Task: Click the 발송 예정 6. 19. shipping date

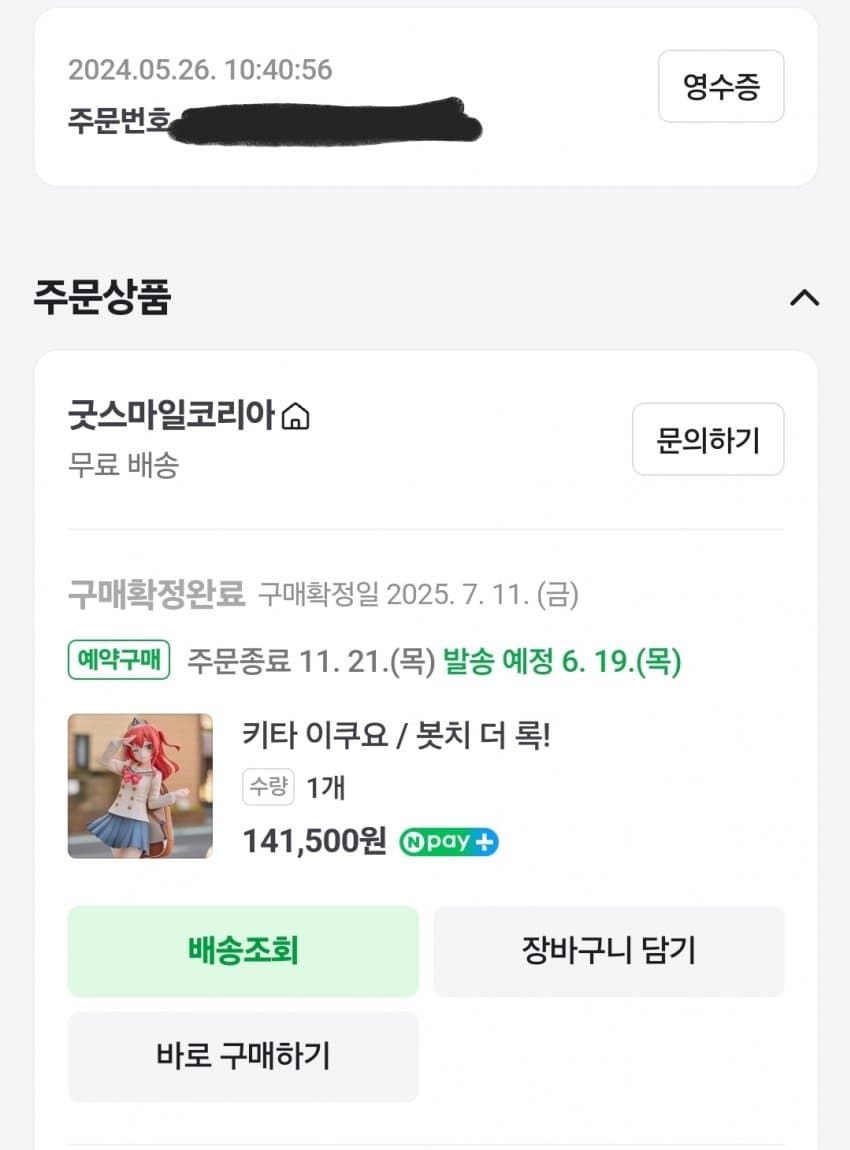Action: 561,662
